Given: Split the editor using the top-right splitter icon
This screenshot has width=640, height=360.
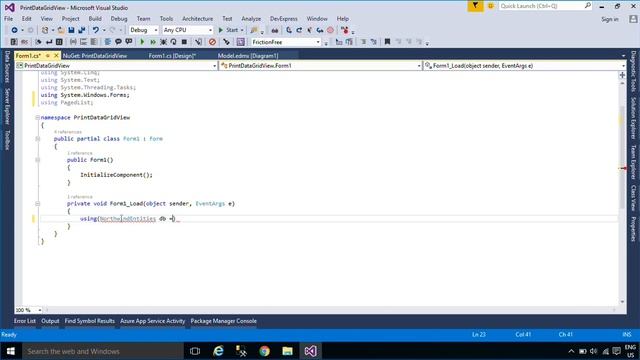Looking at the screenshot, I should pos(622,75).
